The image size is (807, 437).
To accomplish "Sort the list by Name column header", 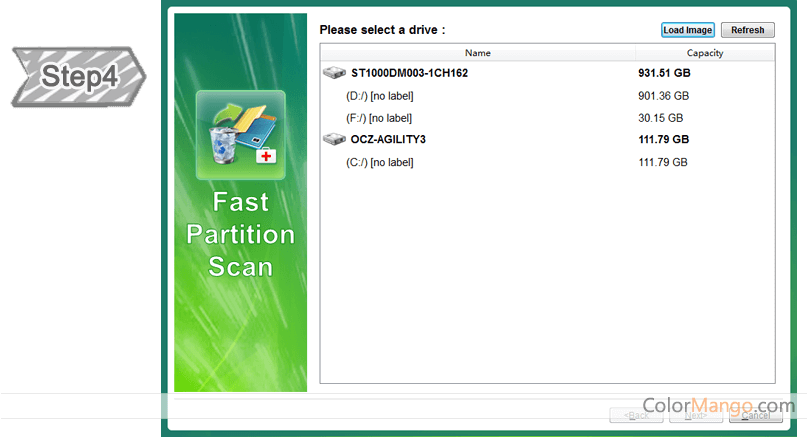I will [x=477, y=53].
